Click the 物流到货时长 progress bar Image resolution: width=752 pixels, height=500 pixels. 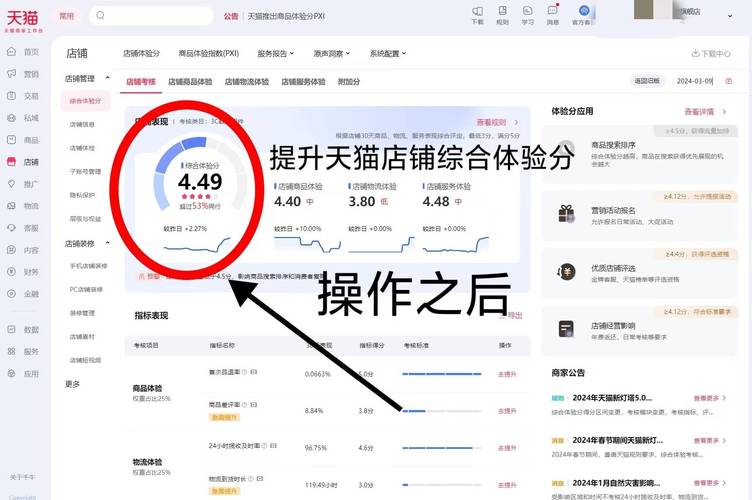pos(442,485)
